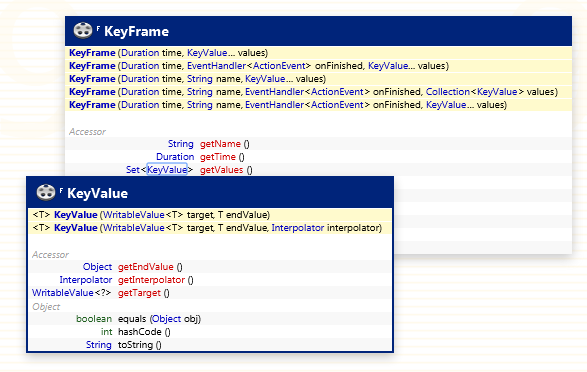Image resolution: width=587 pixels, height=372 pixels.
Task: Click the Accessor heading in the KeyValue card
Action: point(50,255)
